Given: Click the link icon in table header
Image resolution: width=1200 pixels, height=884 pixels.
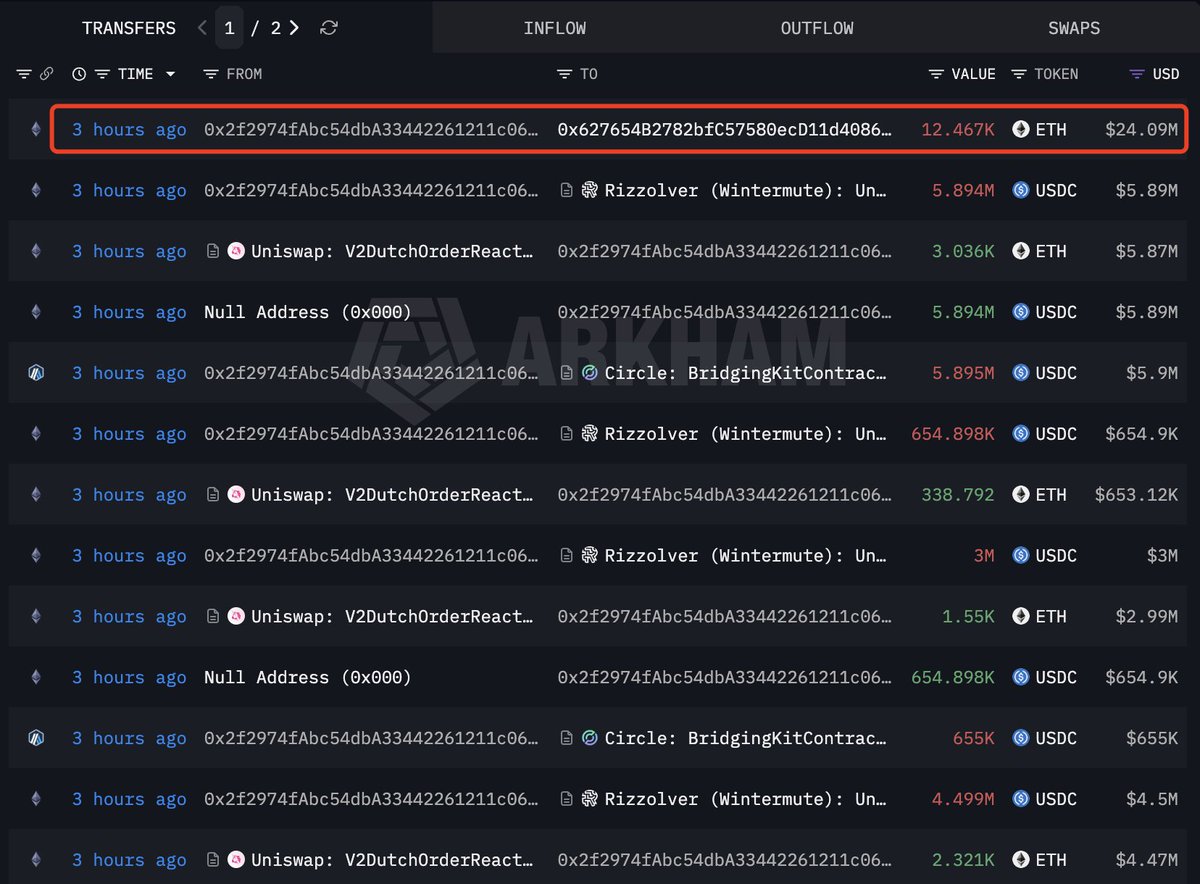Looking at the screenshot, I should click(x=46, y=74).
